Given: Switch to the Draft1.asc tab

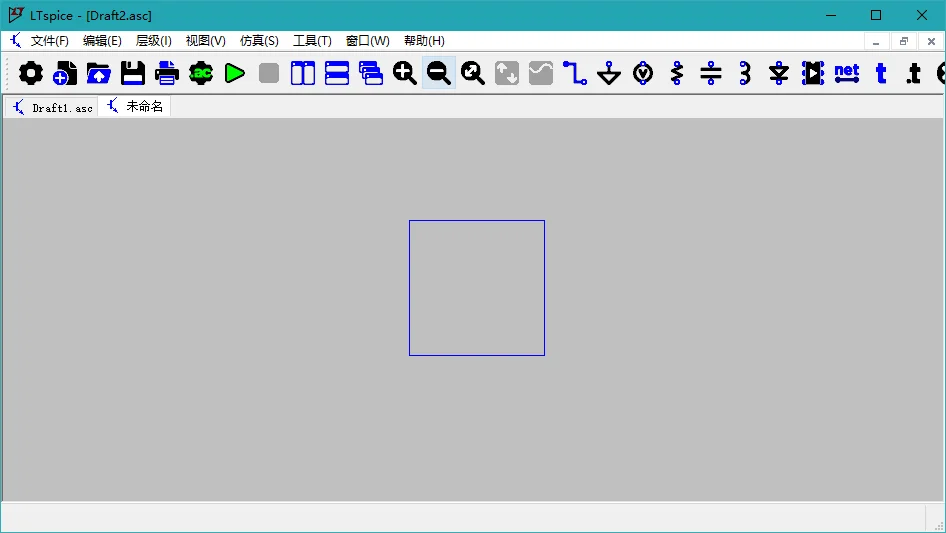Looking at the screenshot, I should pyautogui.click(x=52, y=107).
